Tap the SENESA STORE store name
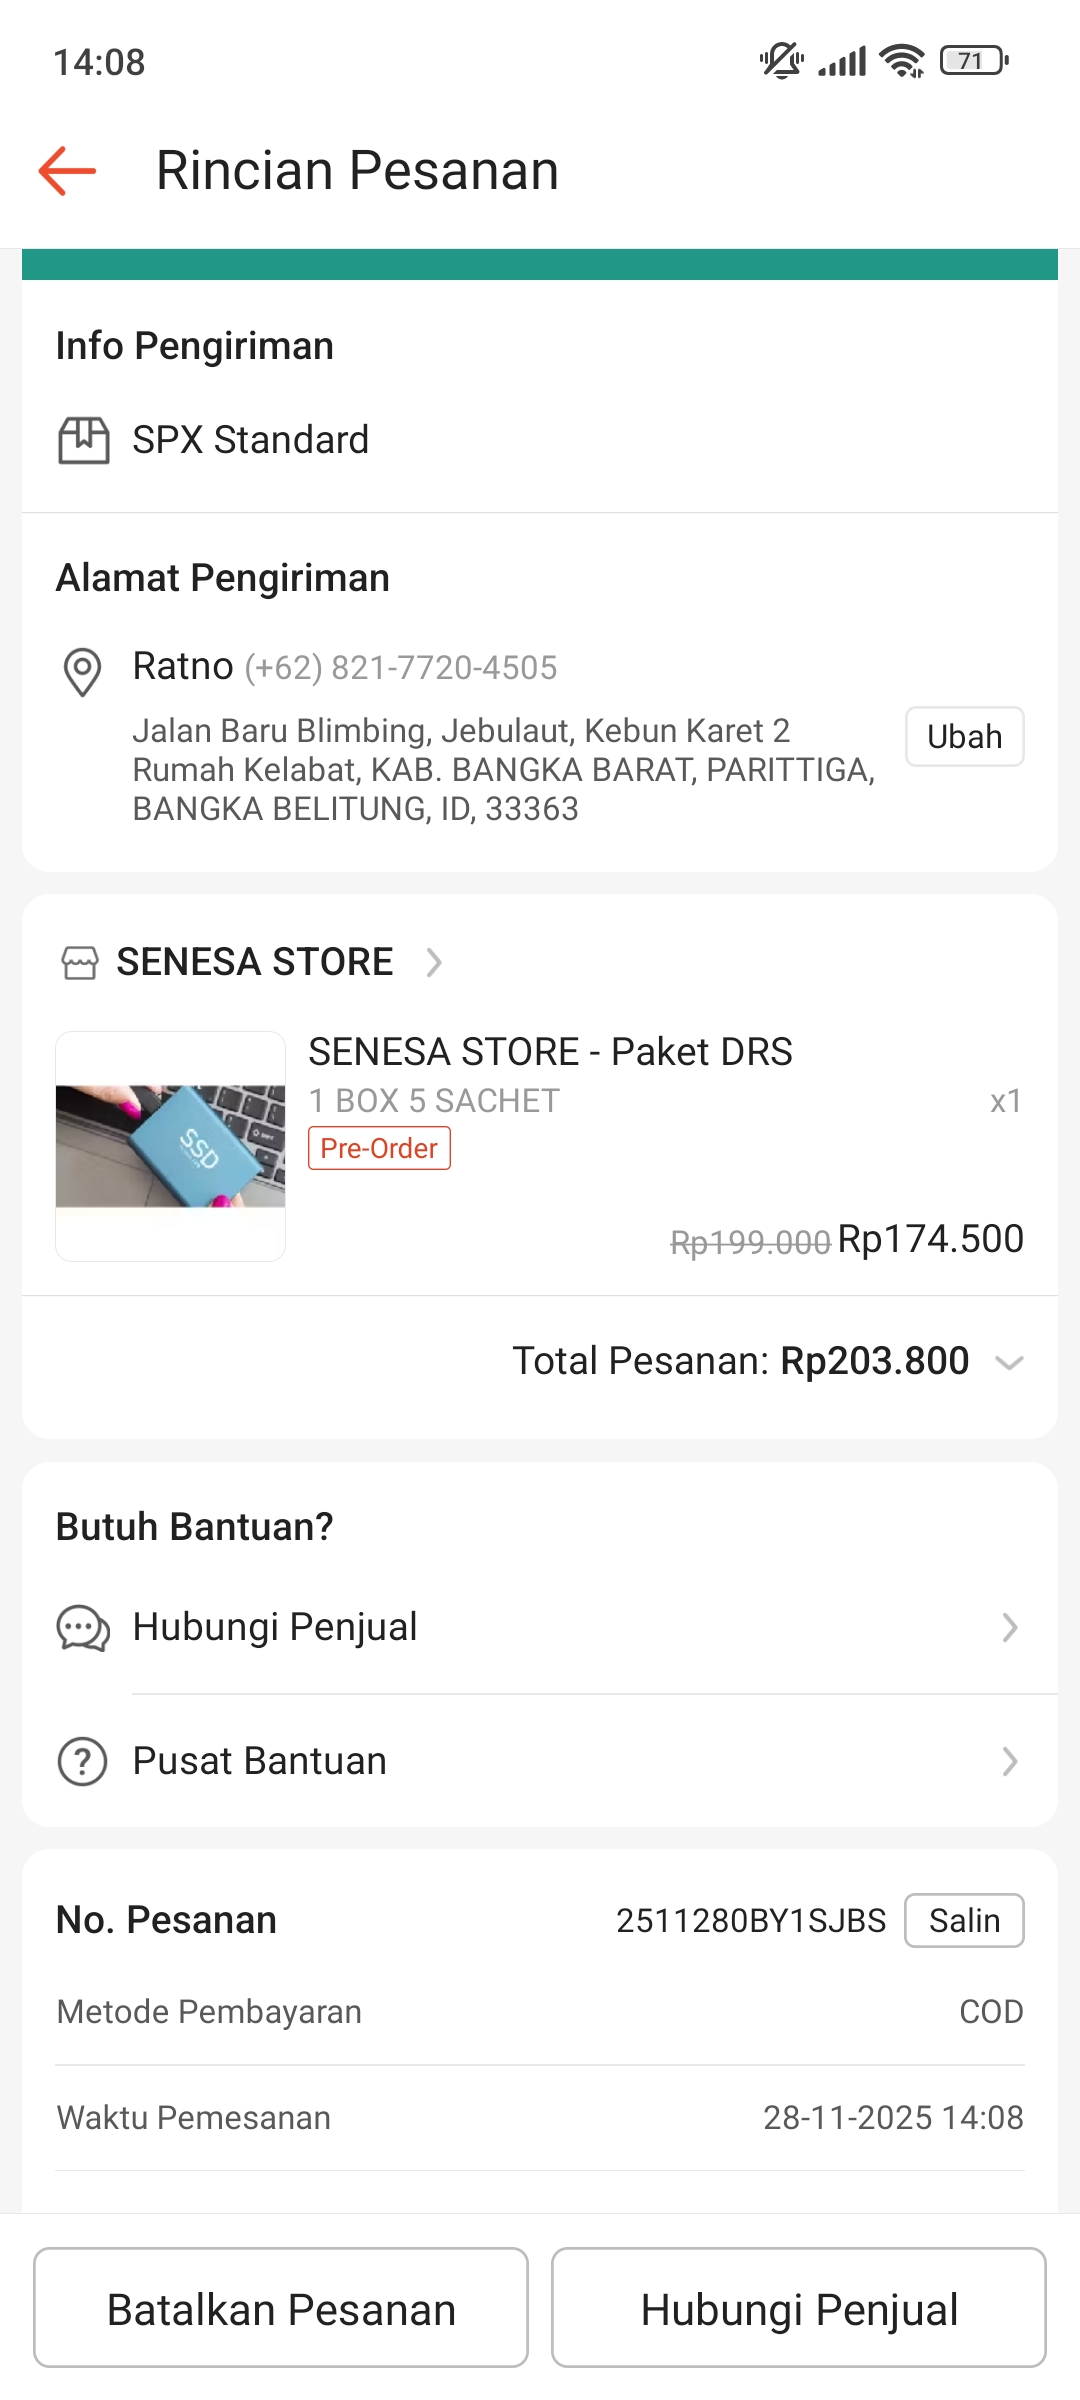Viewport: 1080px width, 2400px height. pyautogui.click(x=255, y=962)
